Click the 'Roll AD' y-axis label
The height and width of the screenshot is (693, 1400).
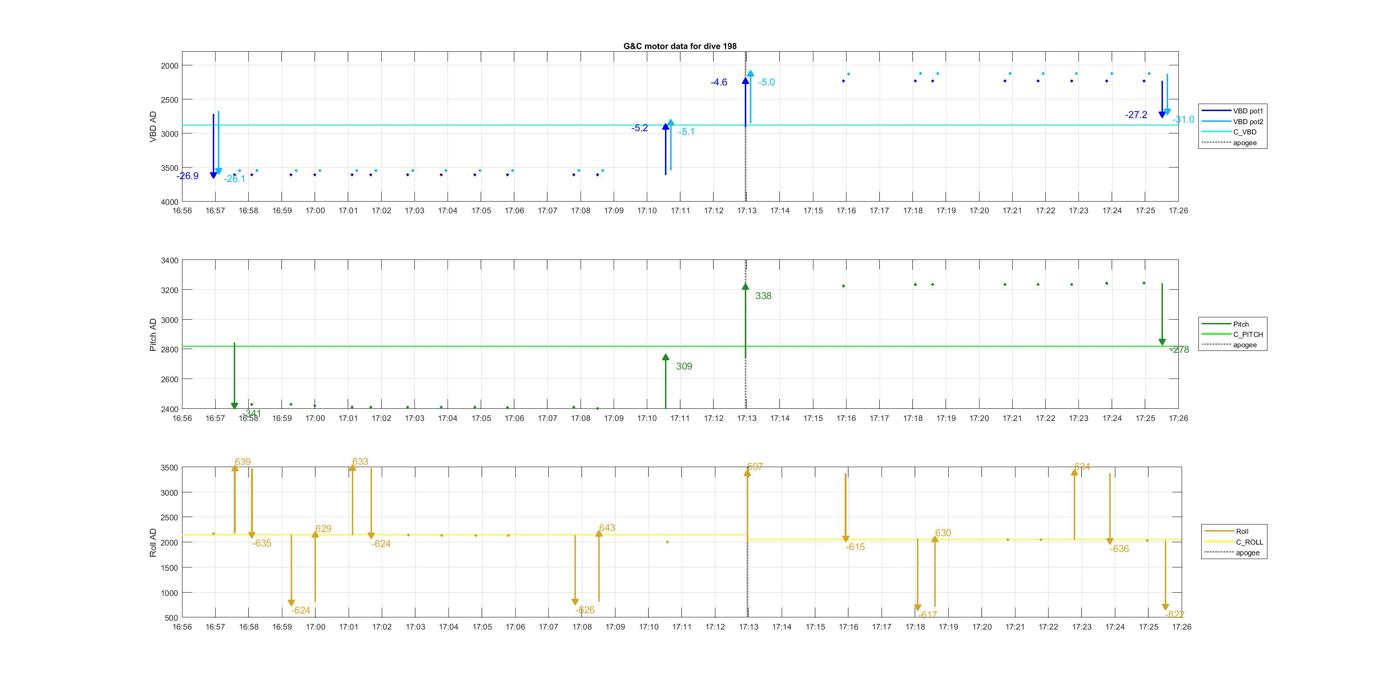click(153, 542)
